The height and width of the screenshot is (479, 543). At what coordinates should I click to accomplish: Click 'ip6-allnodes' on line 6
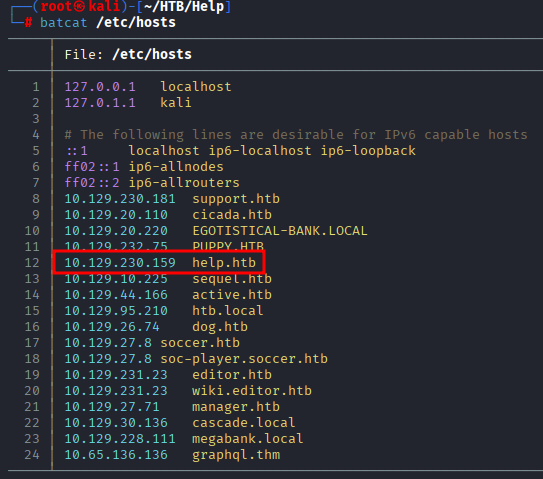pyautogui.click(x=176, y=167)
